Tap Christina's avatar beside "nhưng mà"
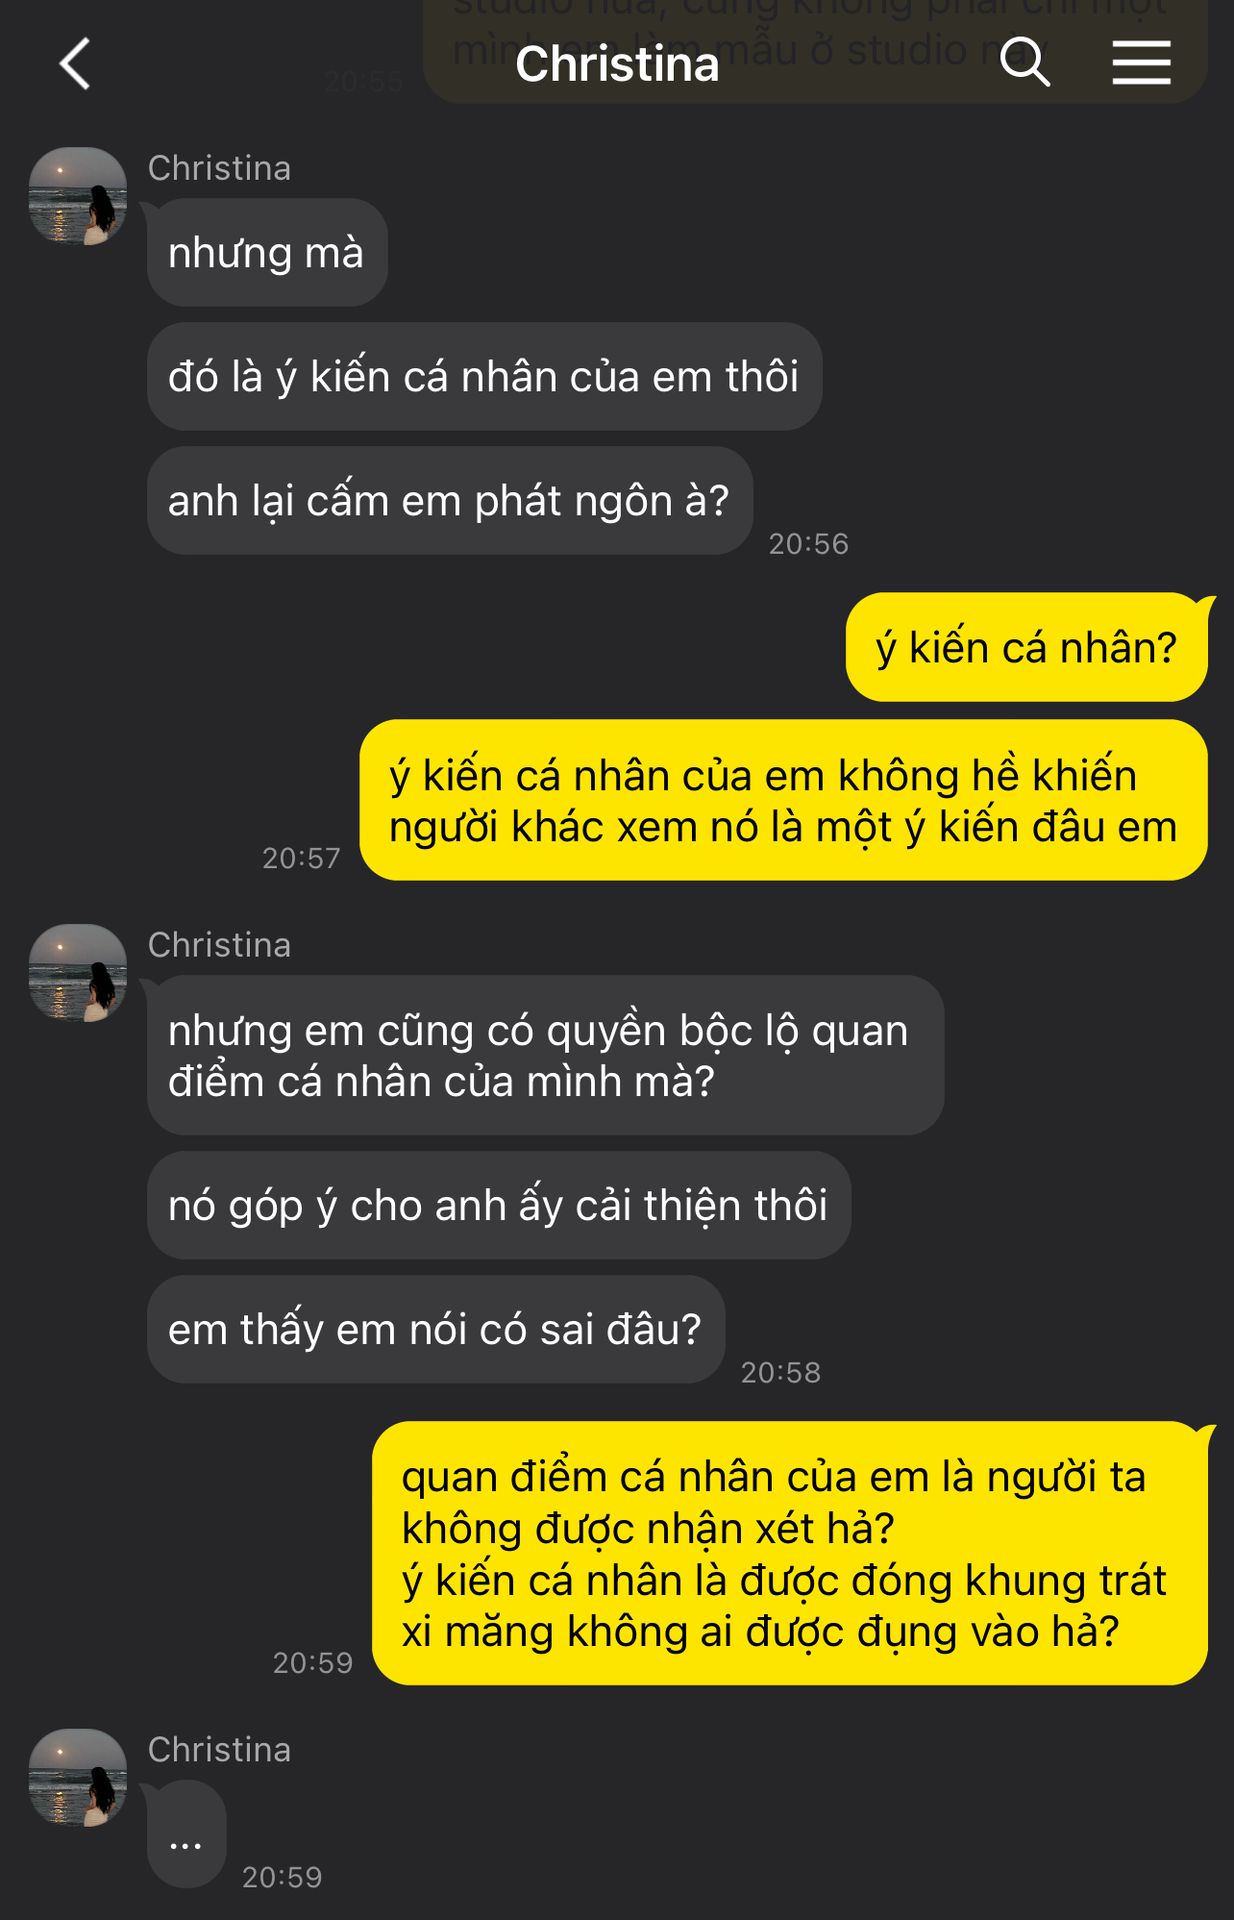 78,196
